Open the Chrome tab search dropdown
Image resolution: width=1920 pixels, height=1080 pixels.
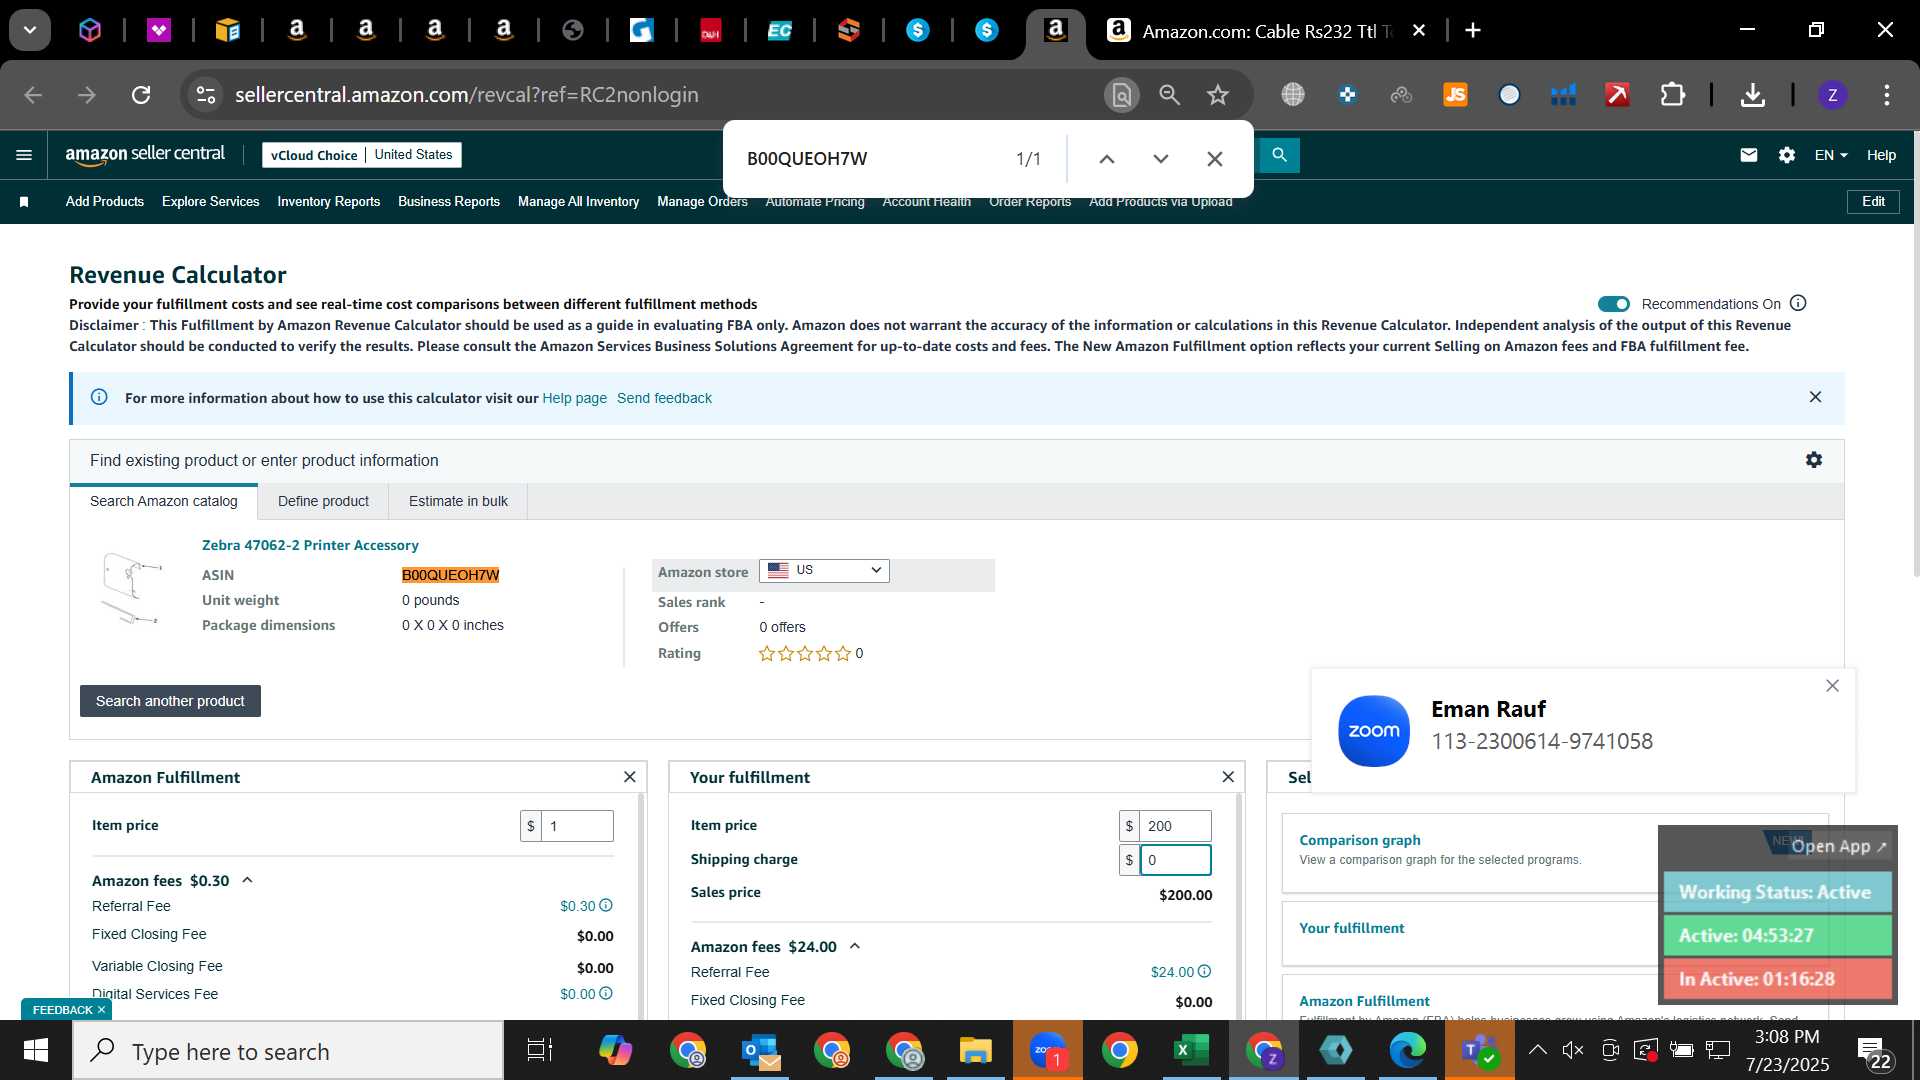point(30,31)
